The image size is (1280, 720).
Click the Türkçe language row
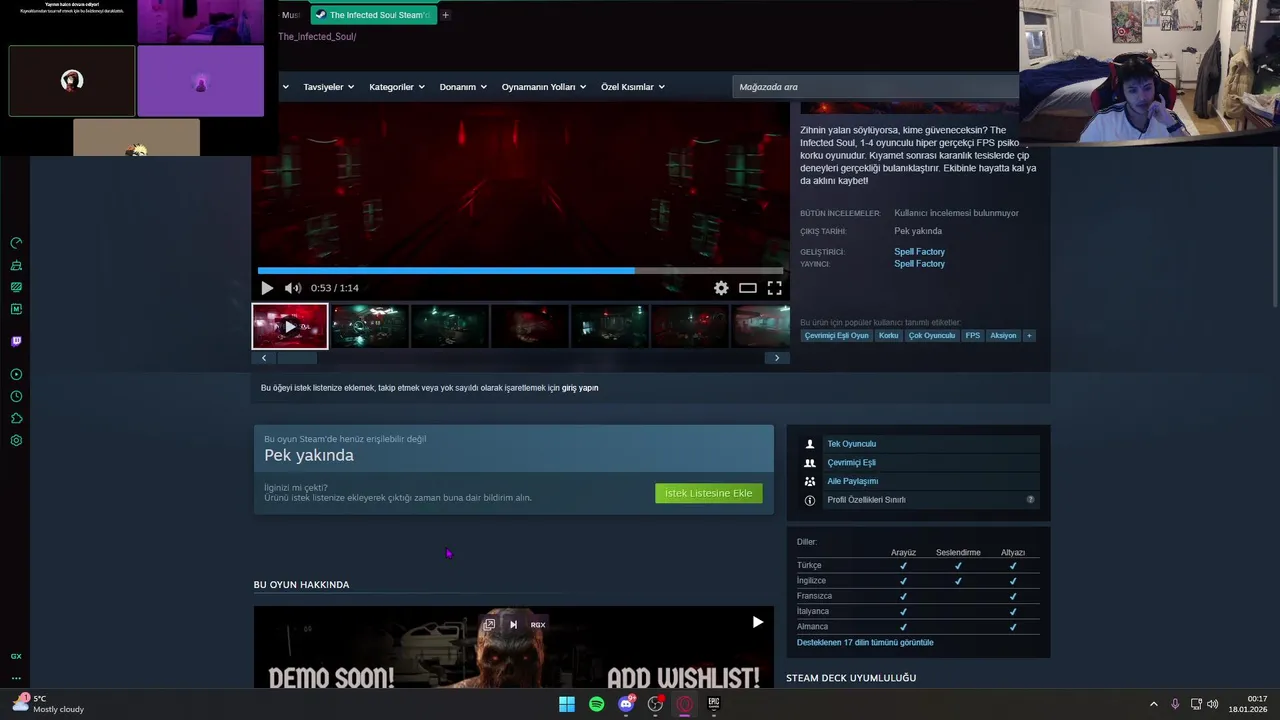[918, 566]
